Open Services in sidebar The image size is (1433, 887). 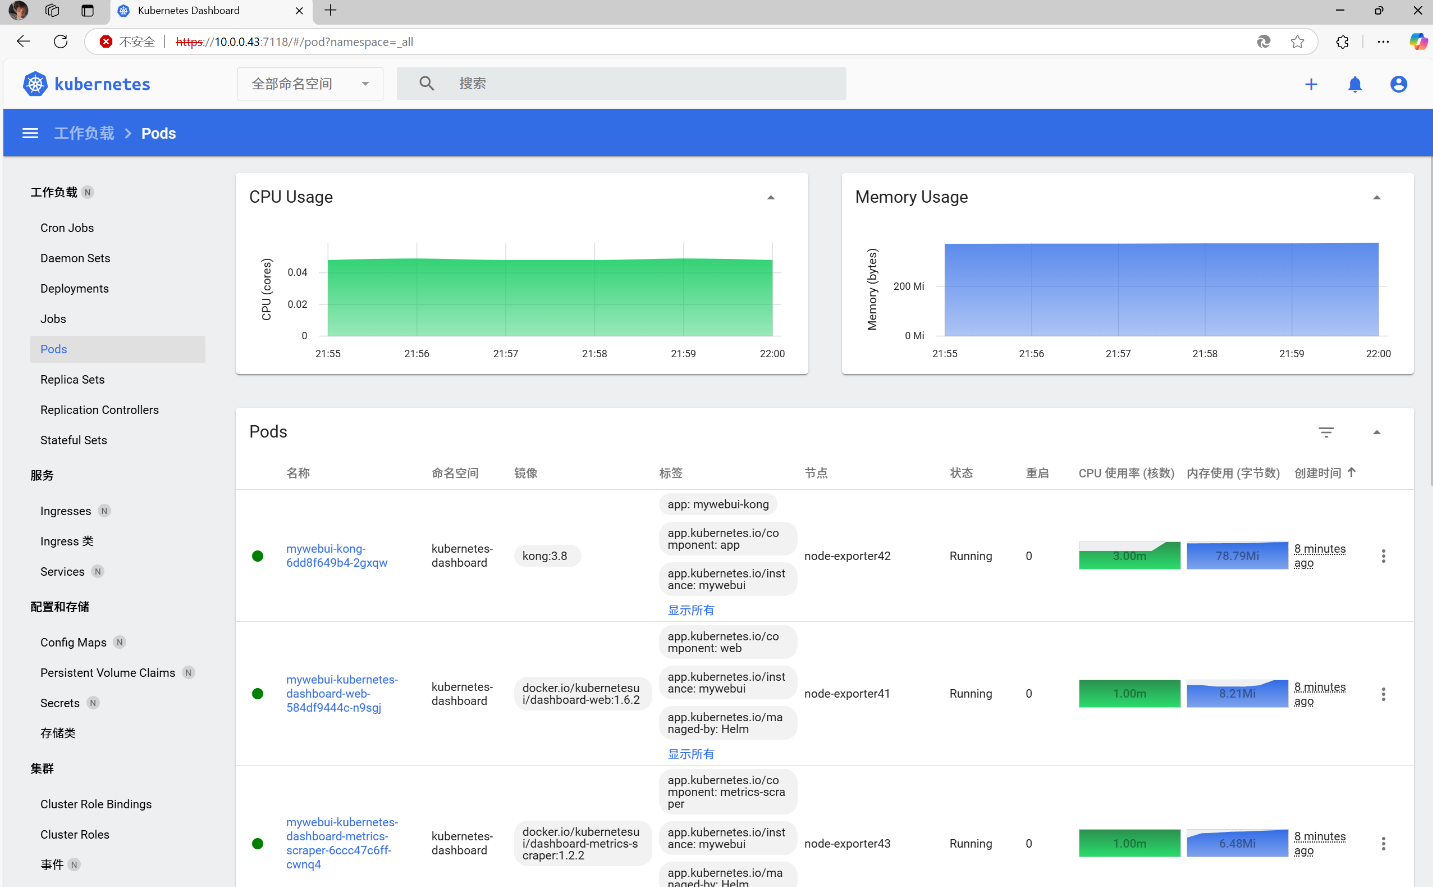click(62, 572)
